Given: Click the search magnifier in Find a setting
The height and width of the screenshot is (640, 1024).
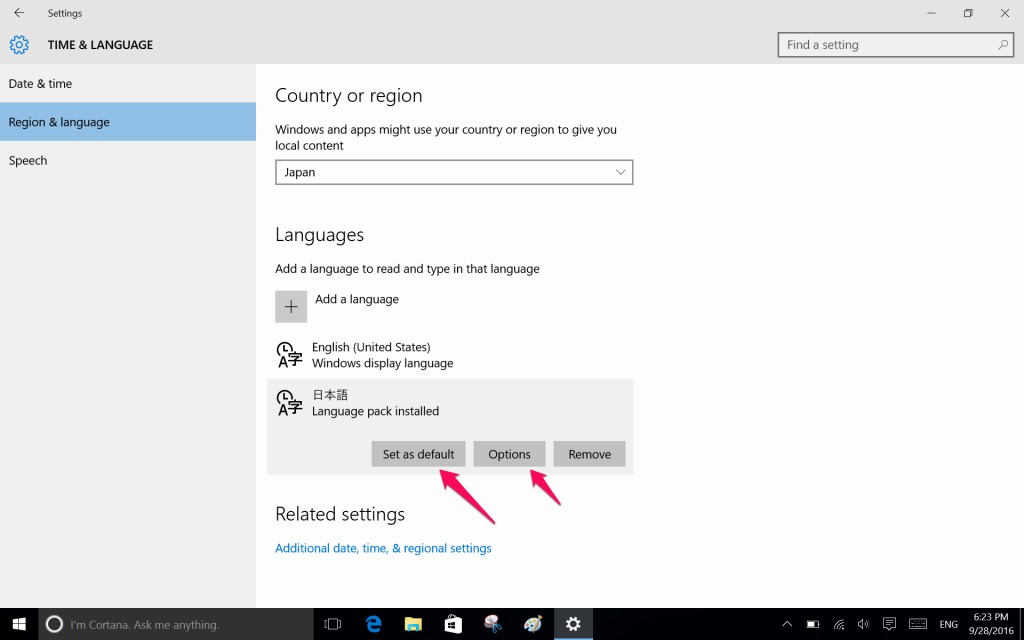Looking at the screenshot, I should click(x=1002, y=44).
